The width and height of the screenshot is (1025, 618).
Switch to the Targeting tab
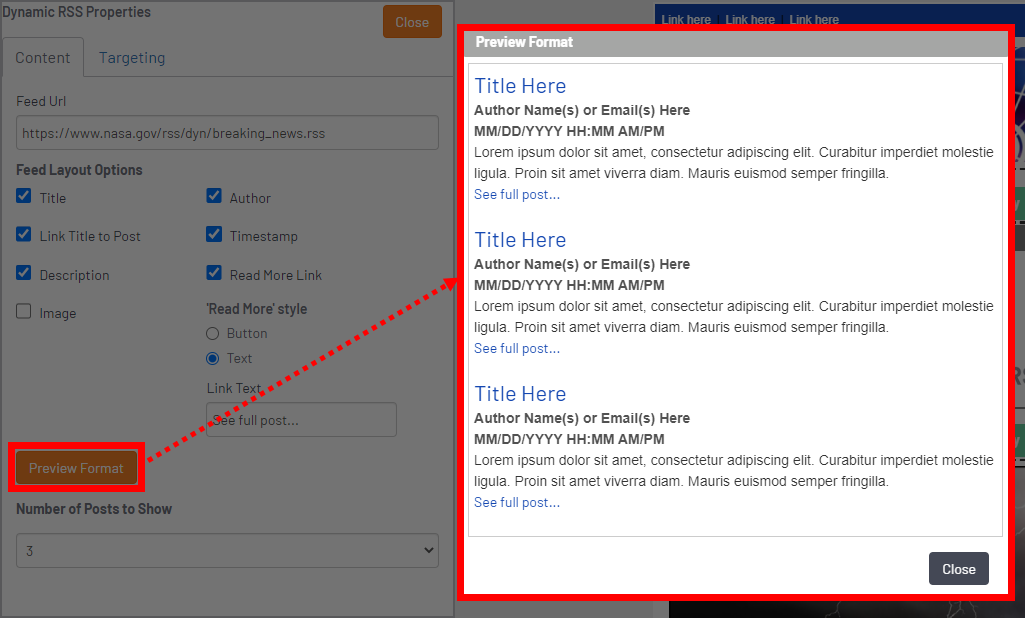pos(132,58)
